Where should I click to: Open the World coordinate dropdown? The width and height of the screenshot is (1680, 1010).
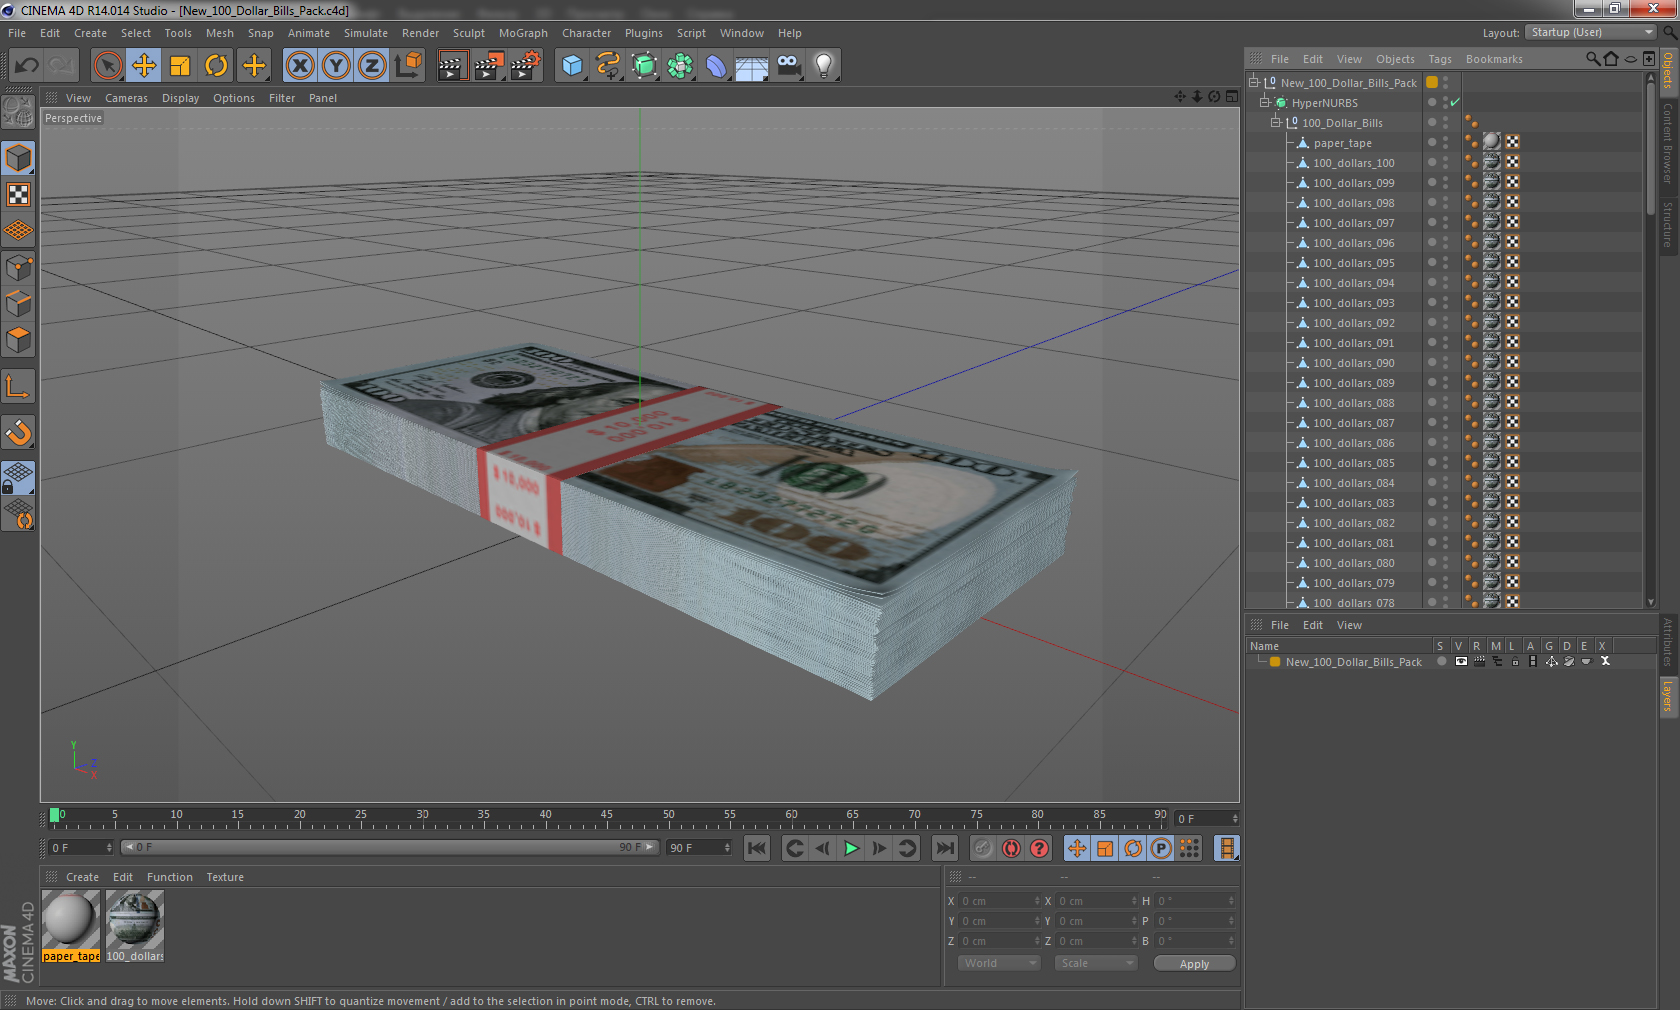[999, 963]
